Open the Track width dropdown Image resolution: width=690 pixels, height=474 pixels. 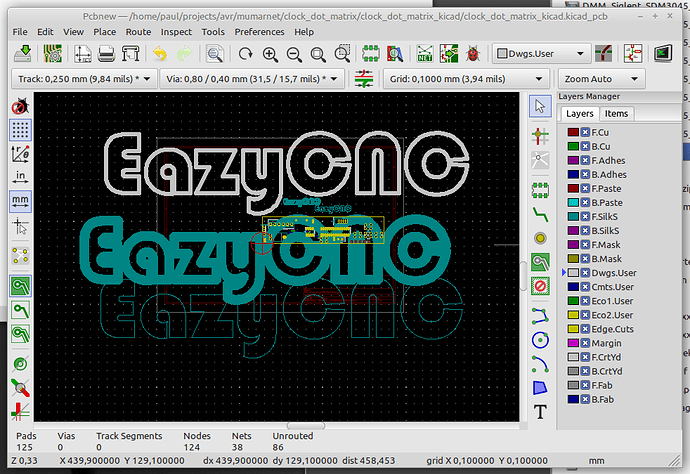pos(84,79)
